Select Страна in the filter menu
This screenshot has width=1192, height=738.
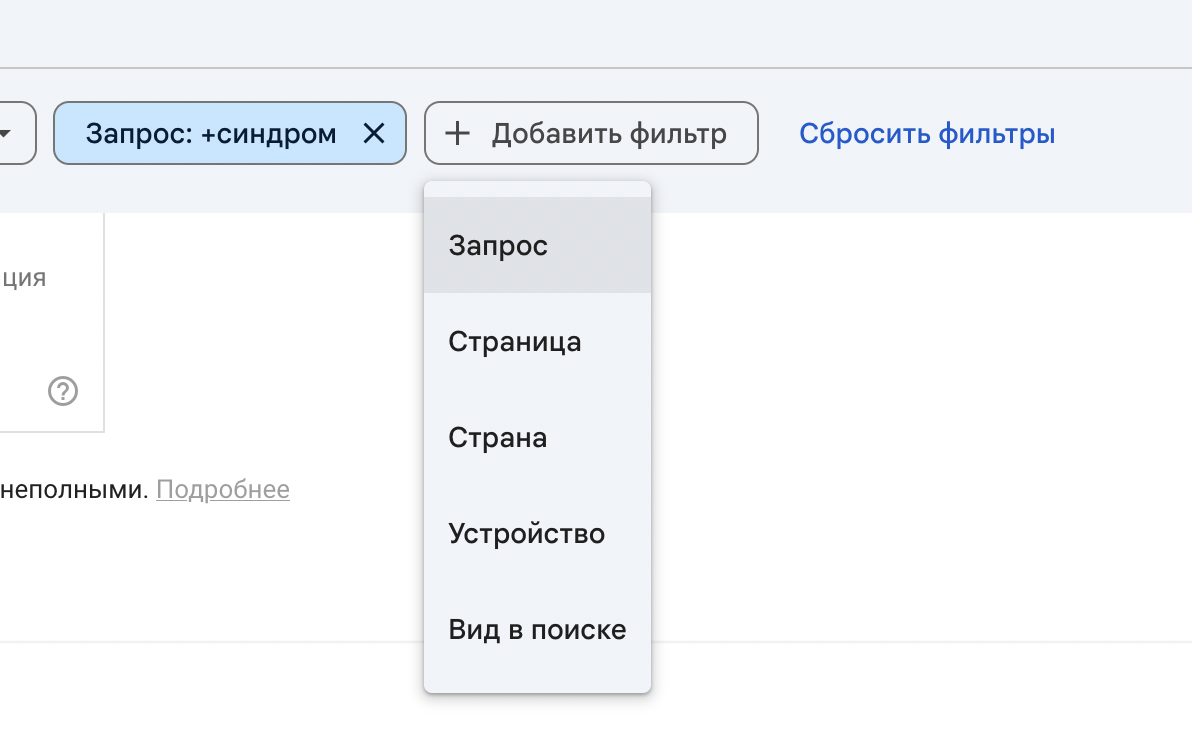pyautogui.click(x=537, y=437)
